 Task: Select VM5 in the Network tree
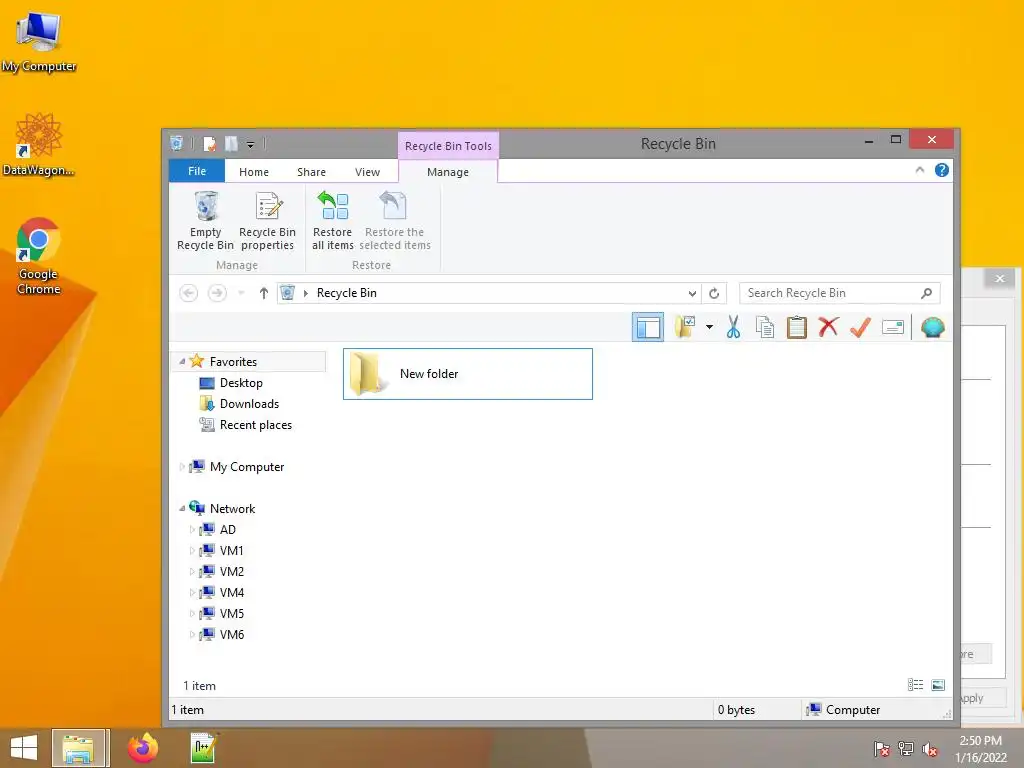231,613
